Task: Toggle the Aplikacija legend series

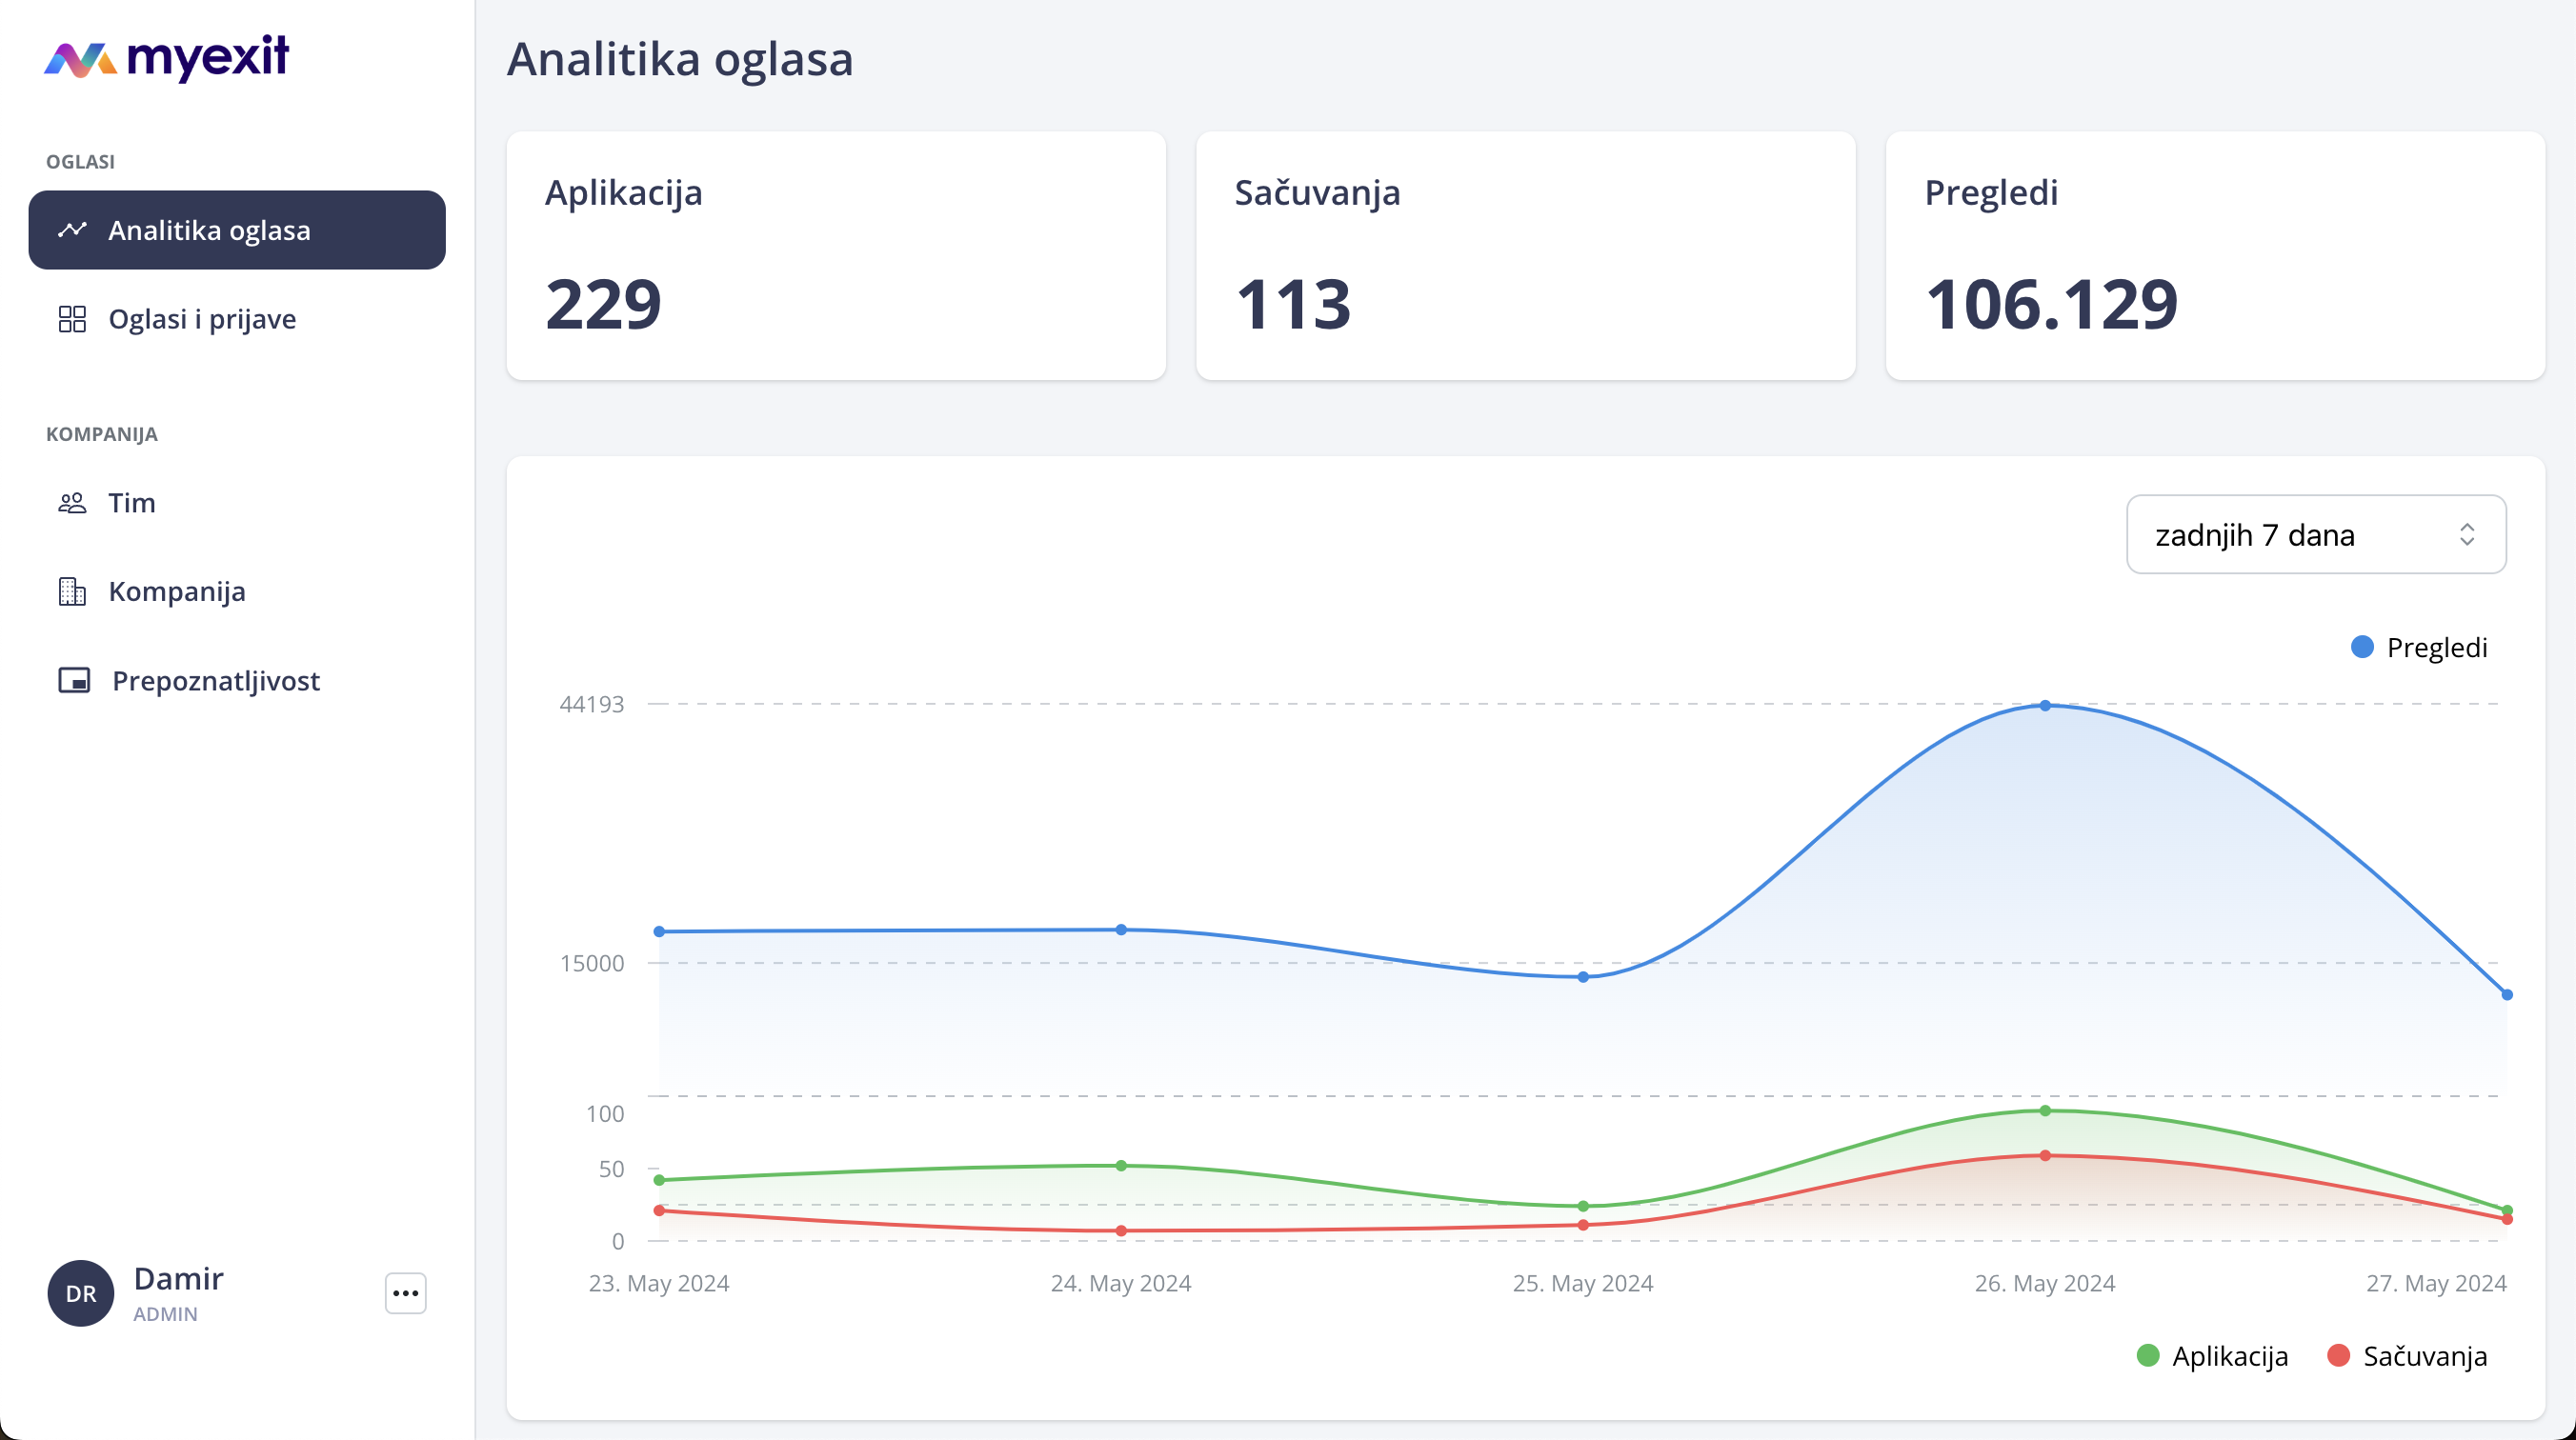Action: click(2212, 1356)
